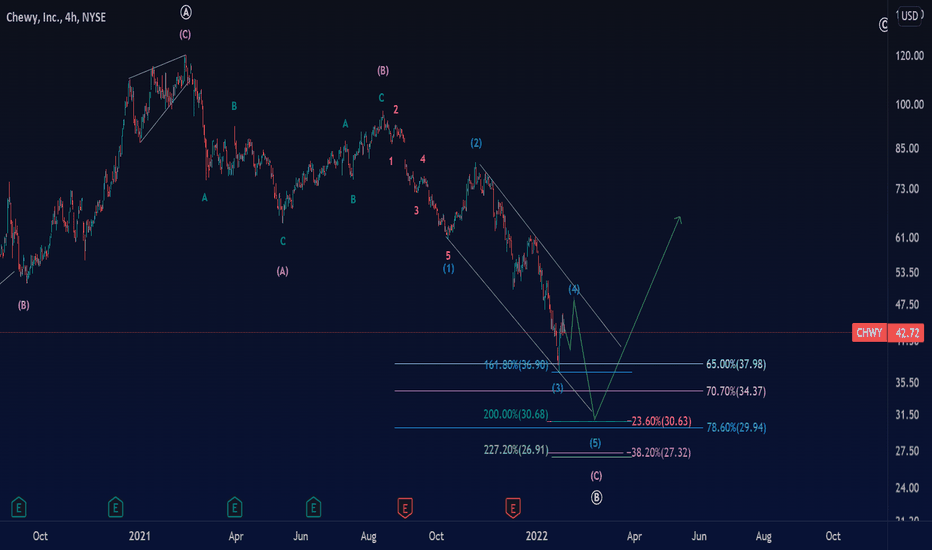The width and height of the screenshot is (932, 550).
Task: Select the blue (1) wave label
Action: click(448, 269)
